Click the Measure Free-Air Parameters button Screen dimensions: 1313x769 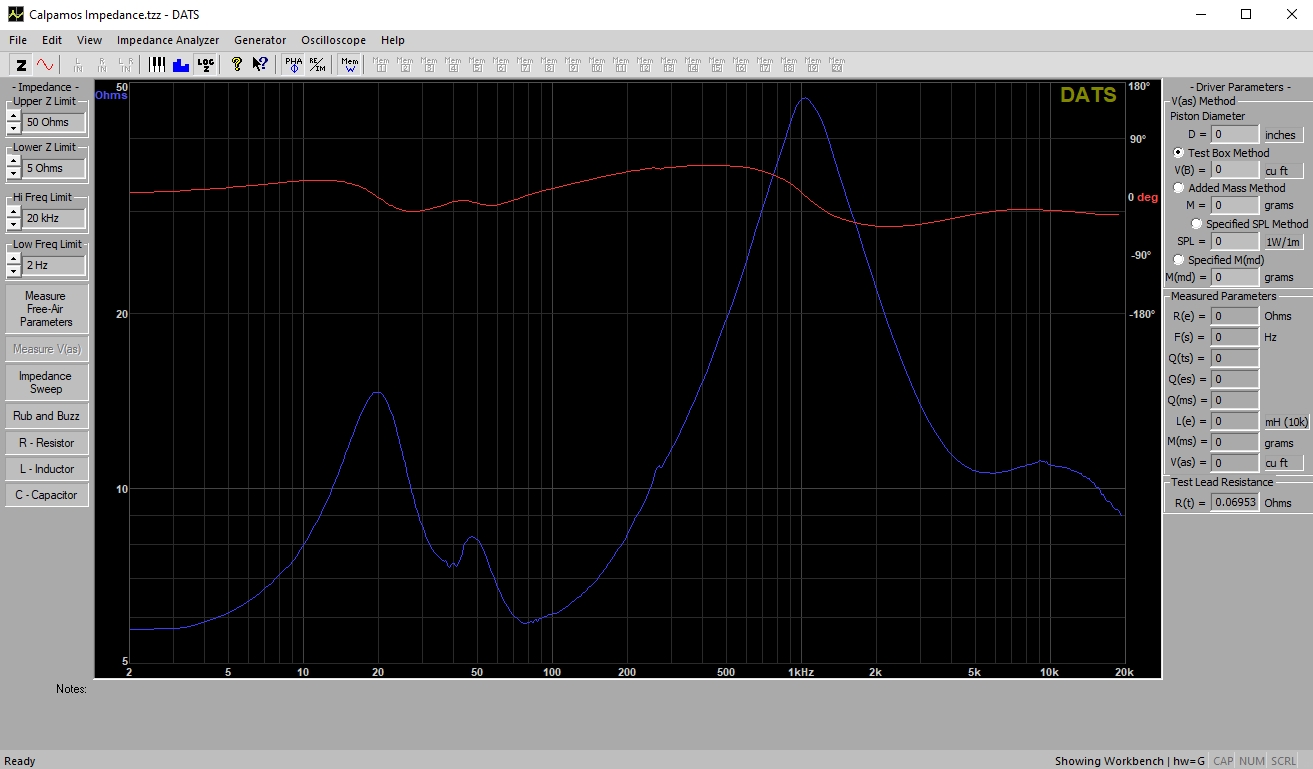click(x=46, y=309)
